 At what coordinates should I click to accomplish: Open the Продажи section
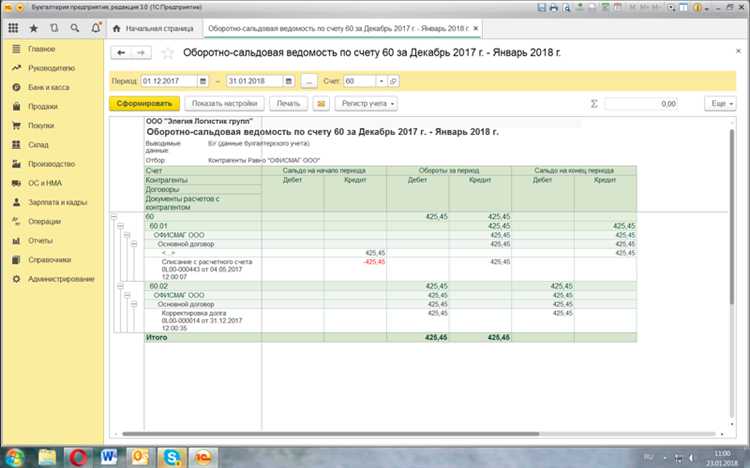coord(43,107)
